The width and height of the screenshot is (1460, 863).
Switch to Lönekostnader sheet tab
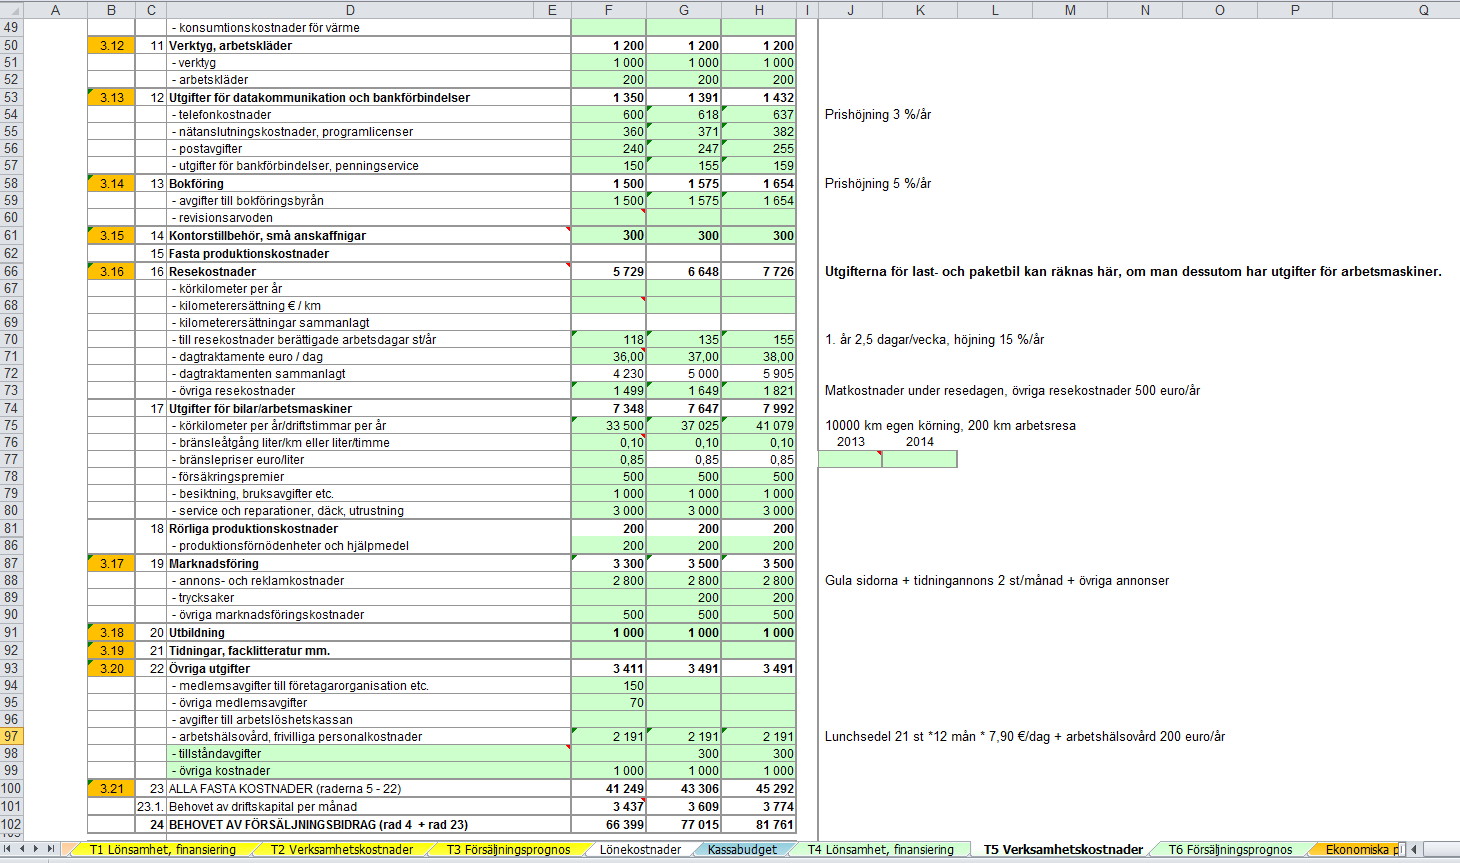coord(640,849)
